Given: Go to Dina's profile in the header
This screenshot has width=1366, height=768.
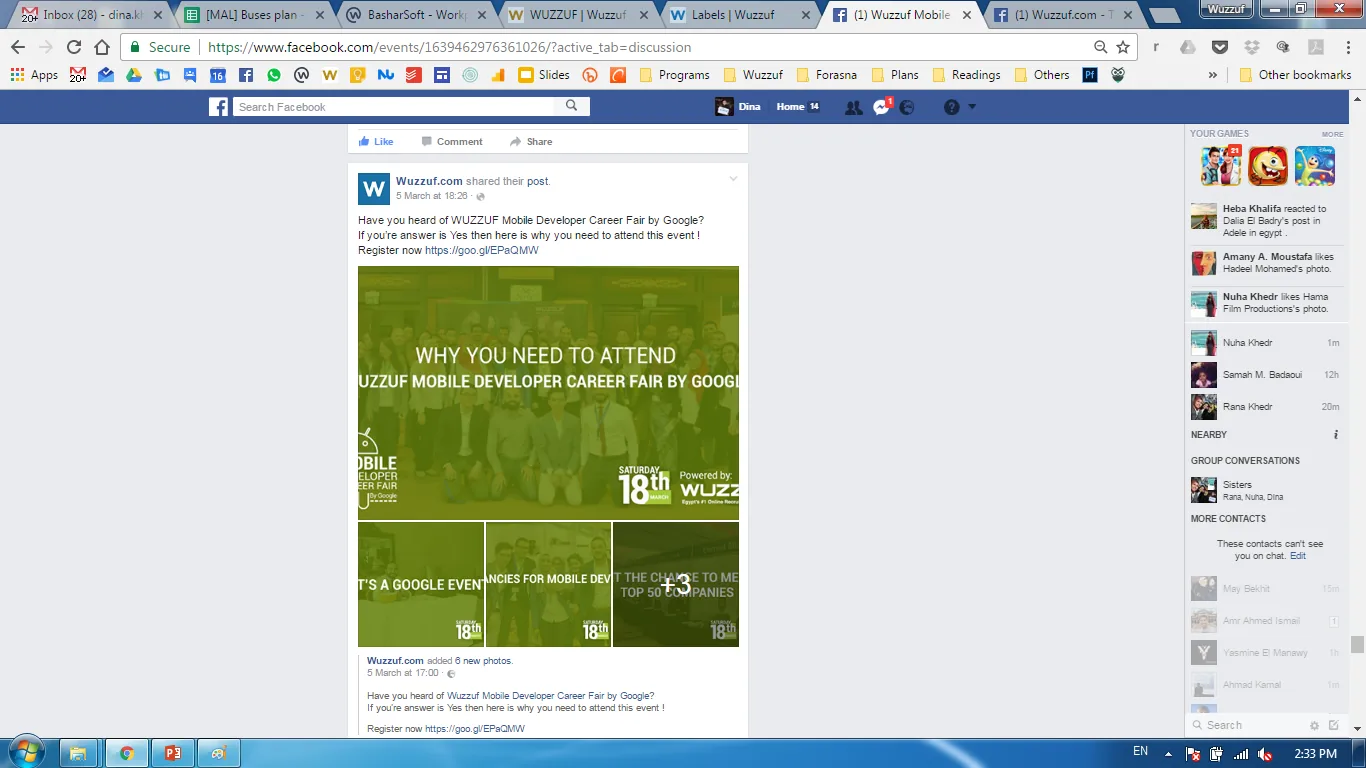Looking at the screenshot, I should click(738, 107).
